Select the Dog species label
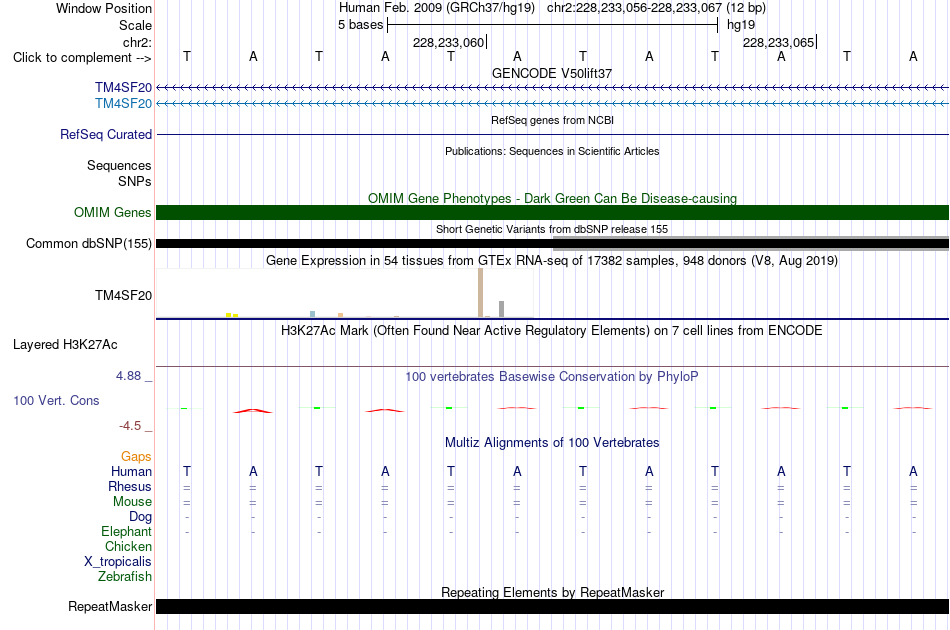 (x=140, y=517)
